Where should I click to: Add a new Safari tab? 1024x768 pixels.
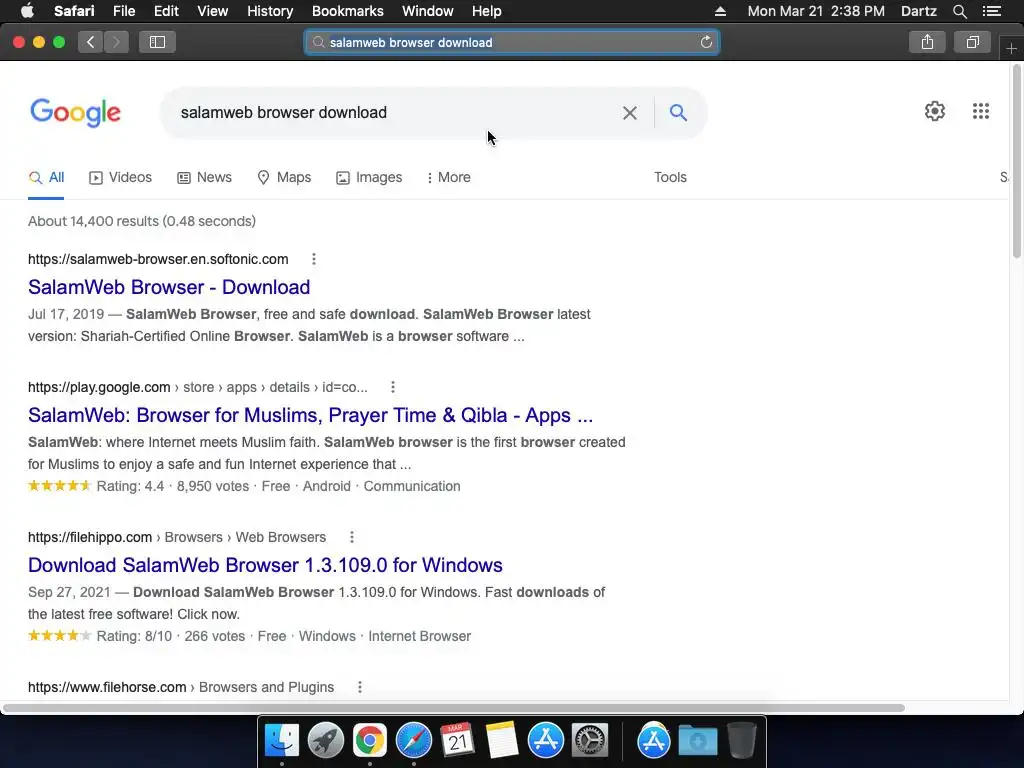click(x=1012, y=48)
